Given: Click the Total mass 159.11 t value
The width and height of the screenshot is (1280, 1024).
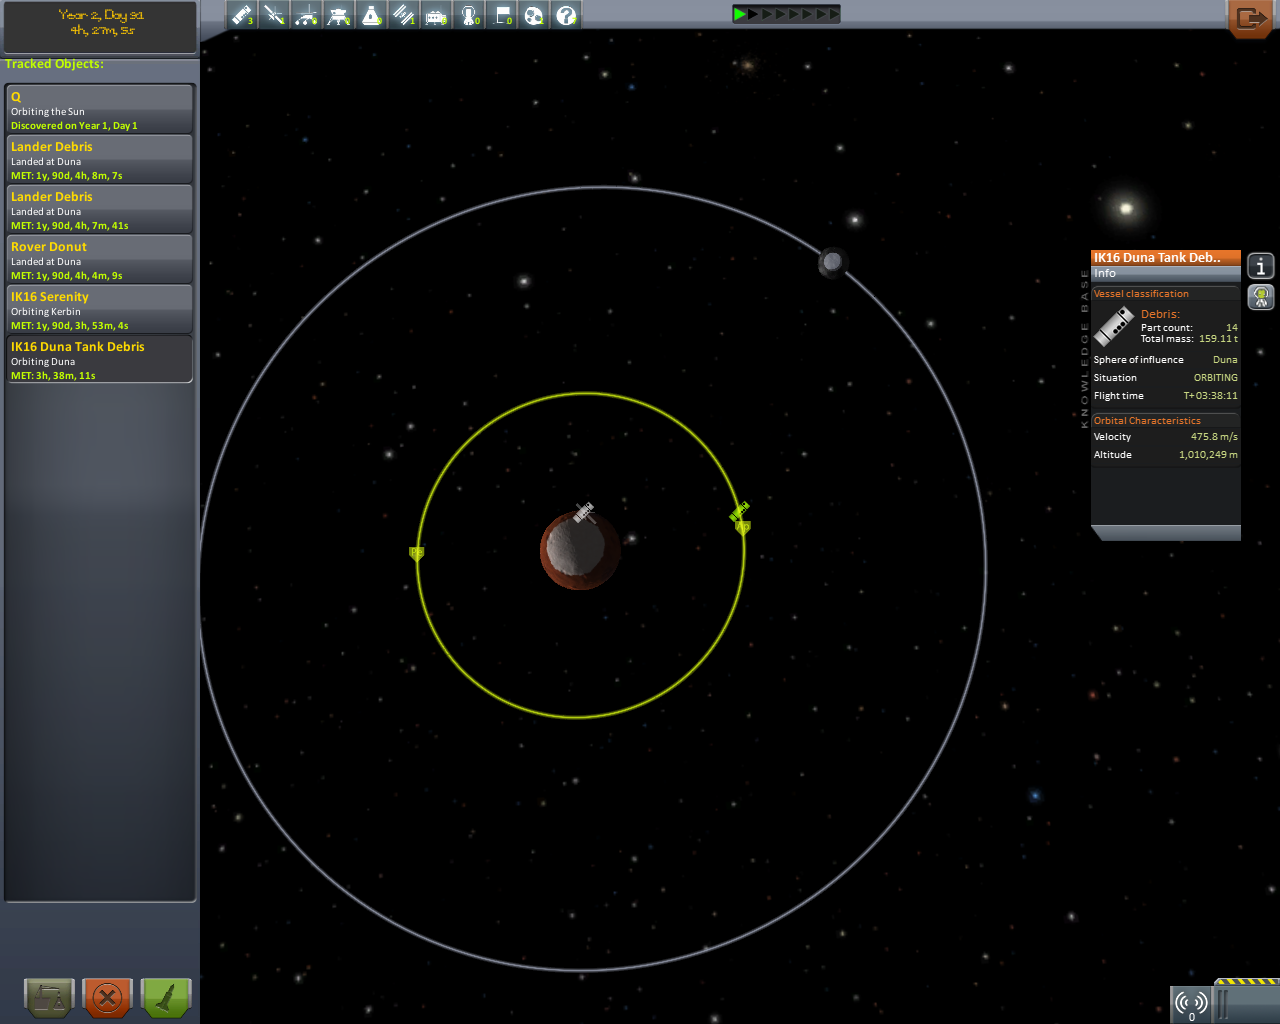Looking at the screenshot, I should coord(1218,339).
